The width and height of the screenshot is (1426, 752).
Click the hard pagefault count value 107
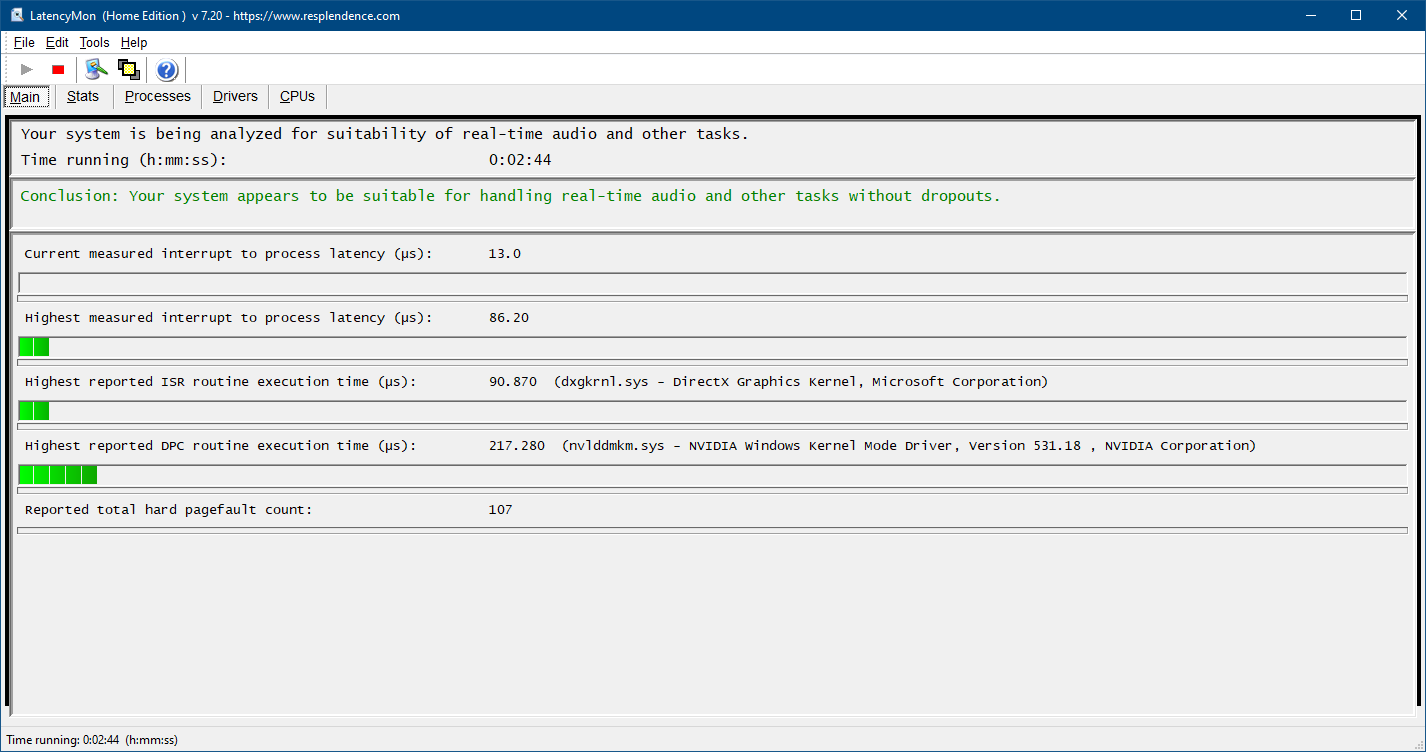(500, 510)
